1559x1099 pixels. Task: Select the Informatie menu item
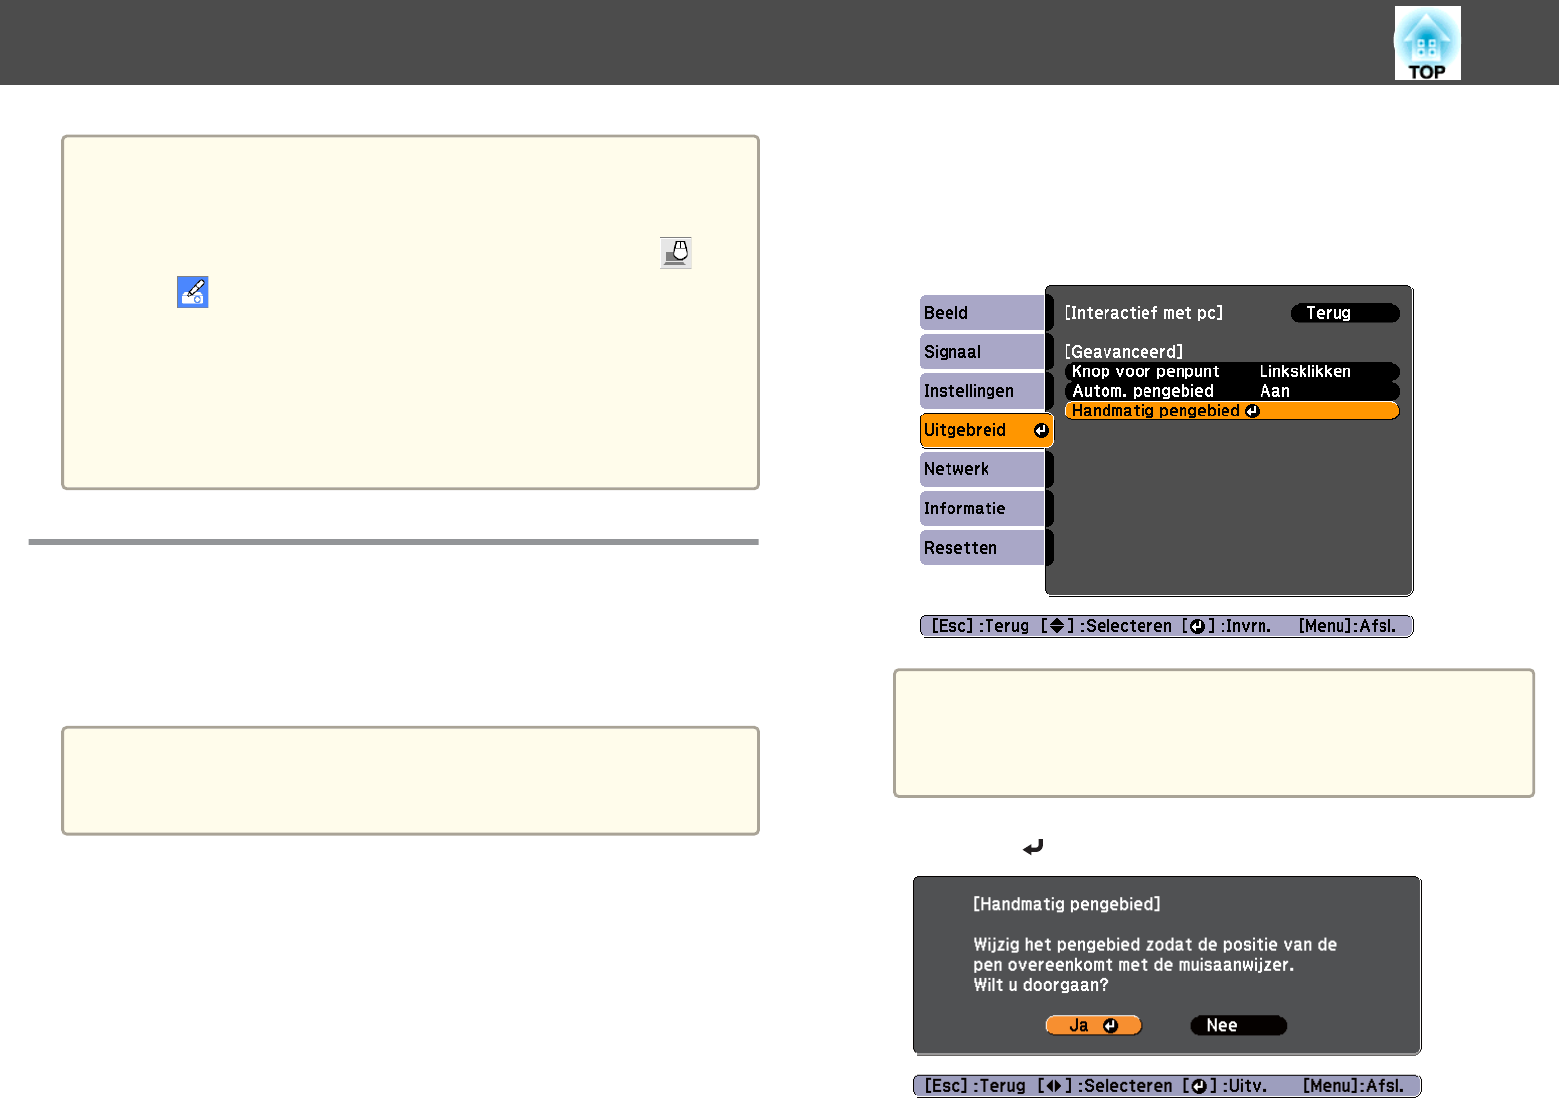[x=982, y=508]
